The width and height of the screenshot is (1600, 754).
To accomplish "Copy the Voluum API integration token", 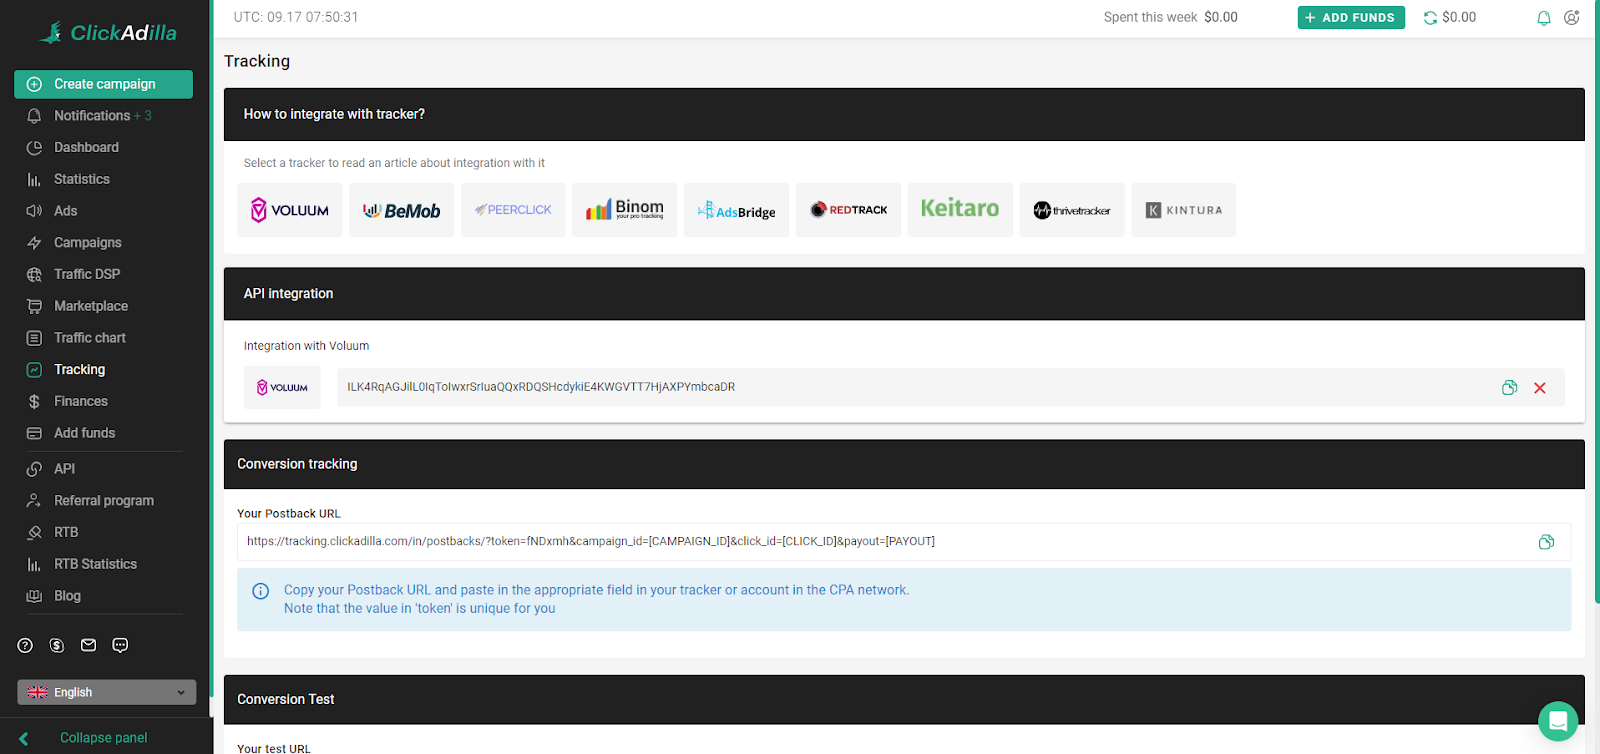I will (x=1509, y=388).
